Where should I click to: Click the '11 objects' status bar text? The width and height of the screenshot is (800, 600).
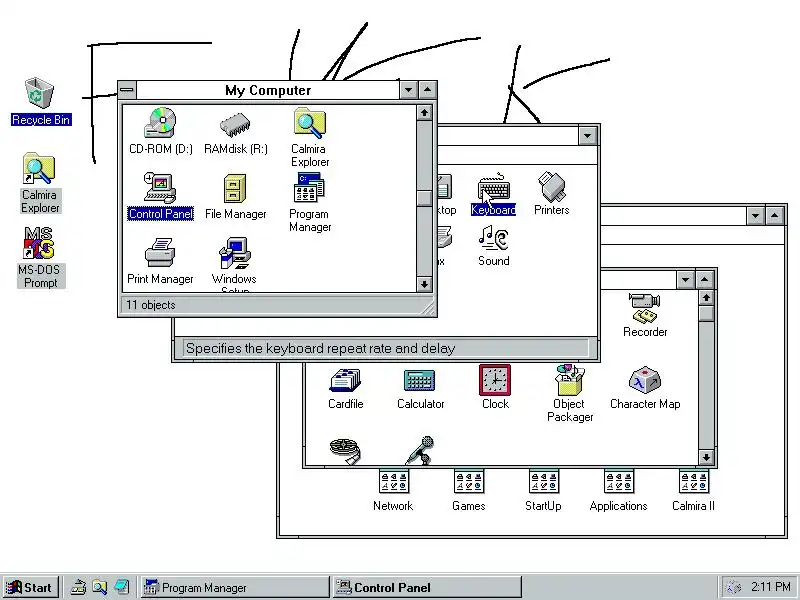tap(151, 305)
